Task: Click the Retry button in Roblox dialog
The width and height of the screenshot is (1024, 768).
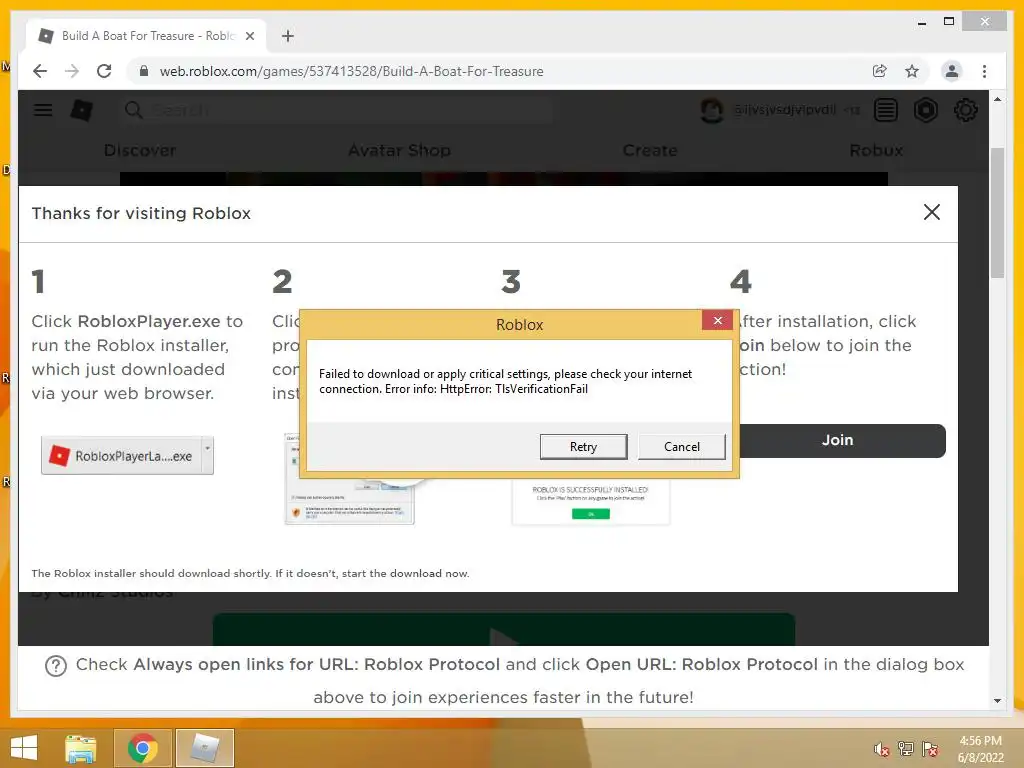Action: coord(583,447)
